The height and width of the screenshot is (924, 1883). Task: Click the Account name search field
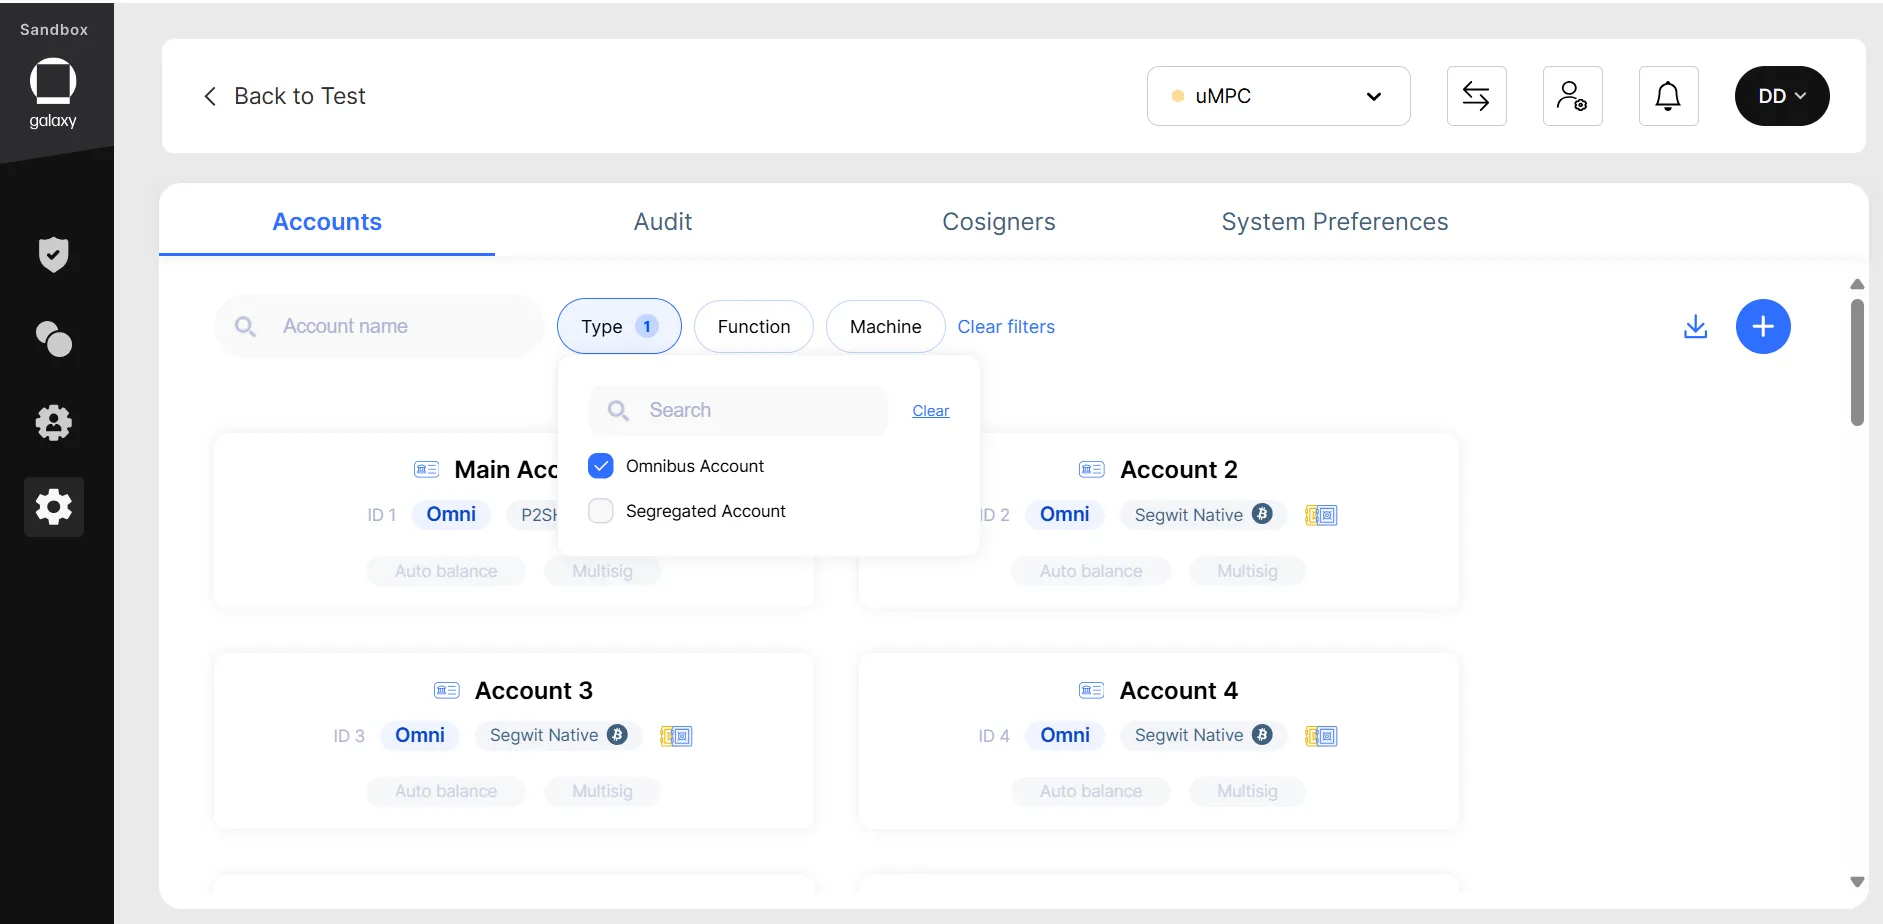click(379, 326)
